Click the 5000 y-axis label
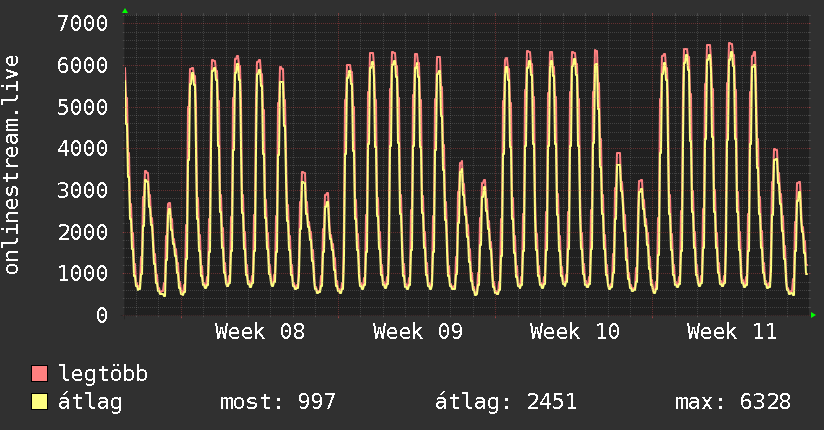This screenshot has width=824, height=430. pos(83,107)
